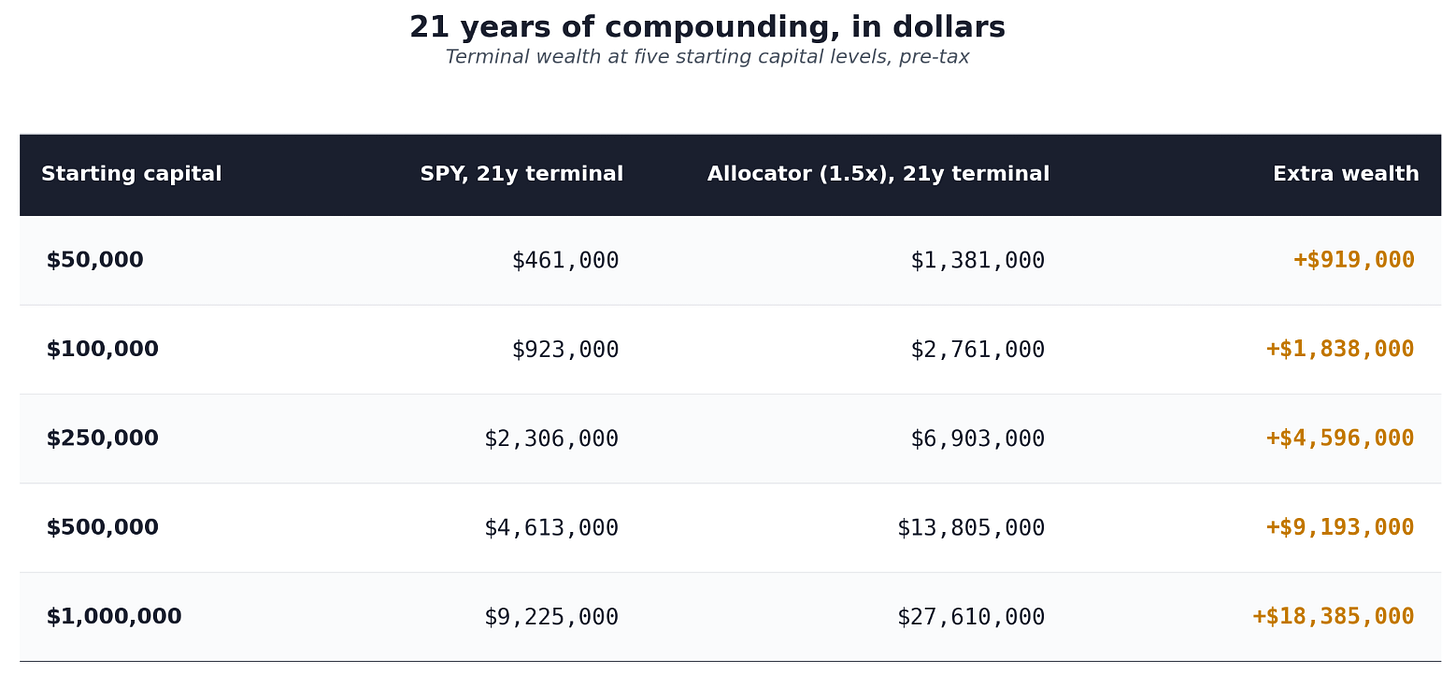Click the $2,306,000 SPY terminal value
1456x676 pixels.
pyautogui.click(x=551, y=439)
